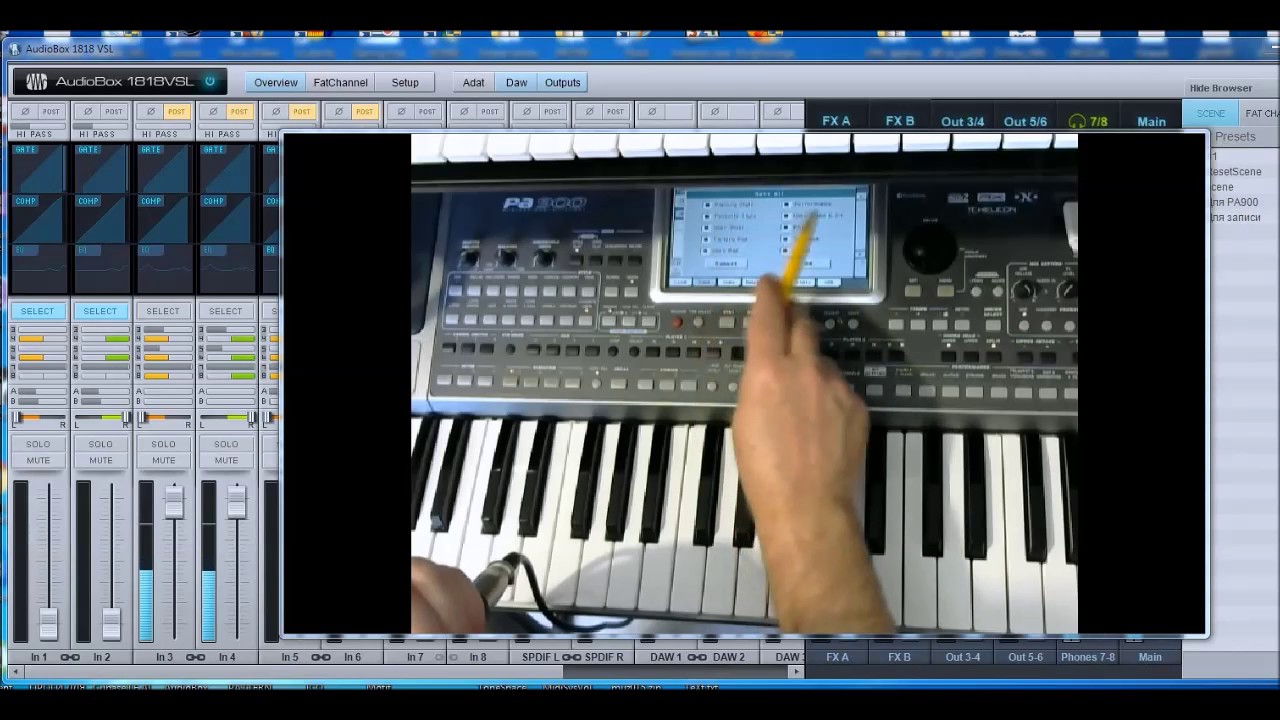
Task: Click the In 4 channel fader
Action: pyautogui.click(x=236, y=503)
